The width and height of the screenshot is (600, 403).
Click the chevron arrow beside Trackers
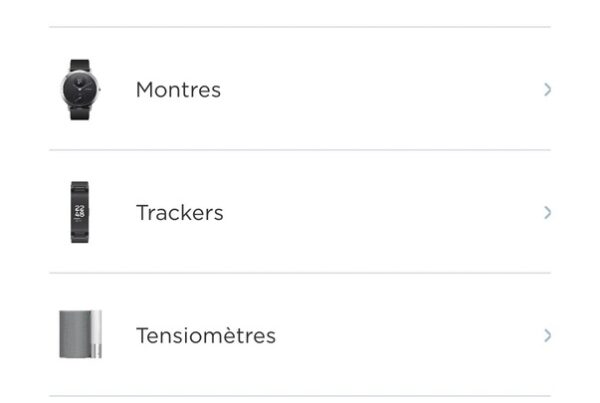click(x=548, y=212)
